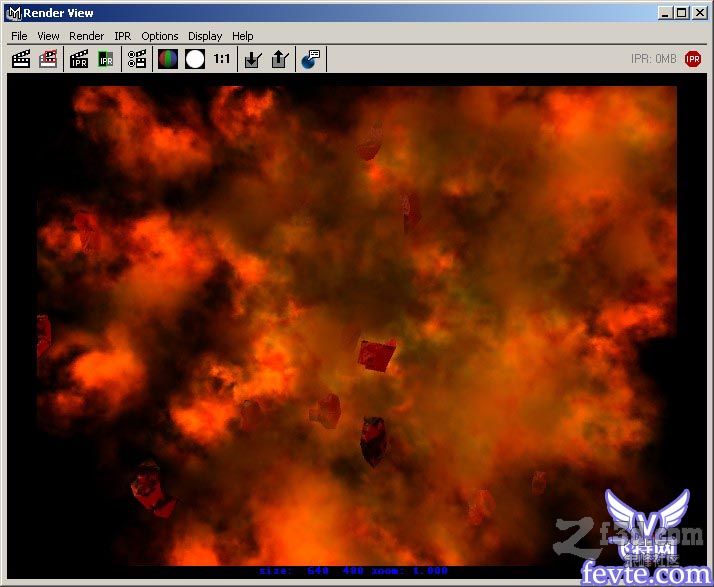714x587 pixels.
Task: Click the Redo Previous Render clapperboard icon
Action: click(x=21, y=59)
